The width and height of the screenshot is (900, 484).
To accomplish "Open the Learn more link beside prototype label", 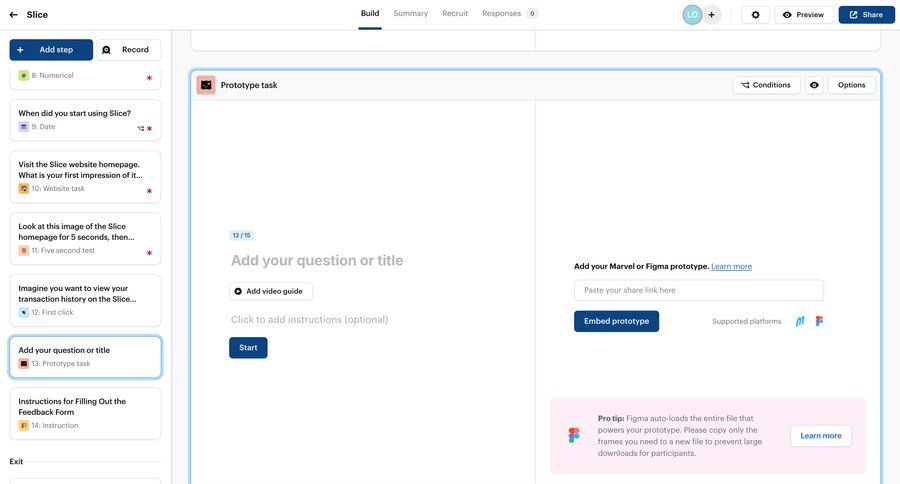I will coord(731,267).
